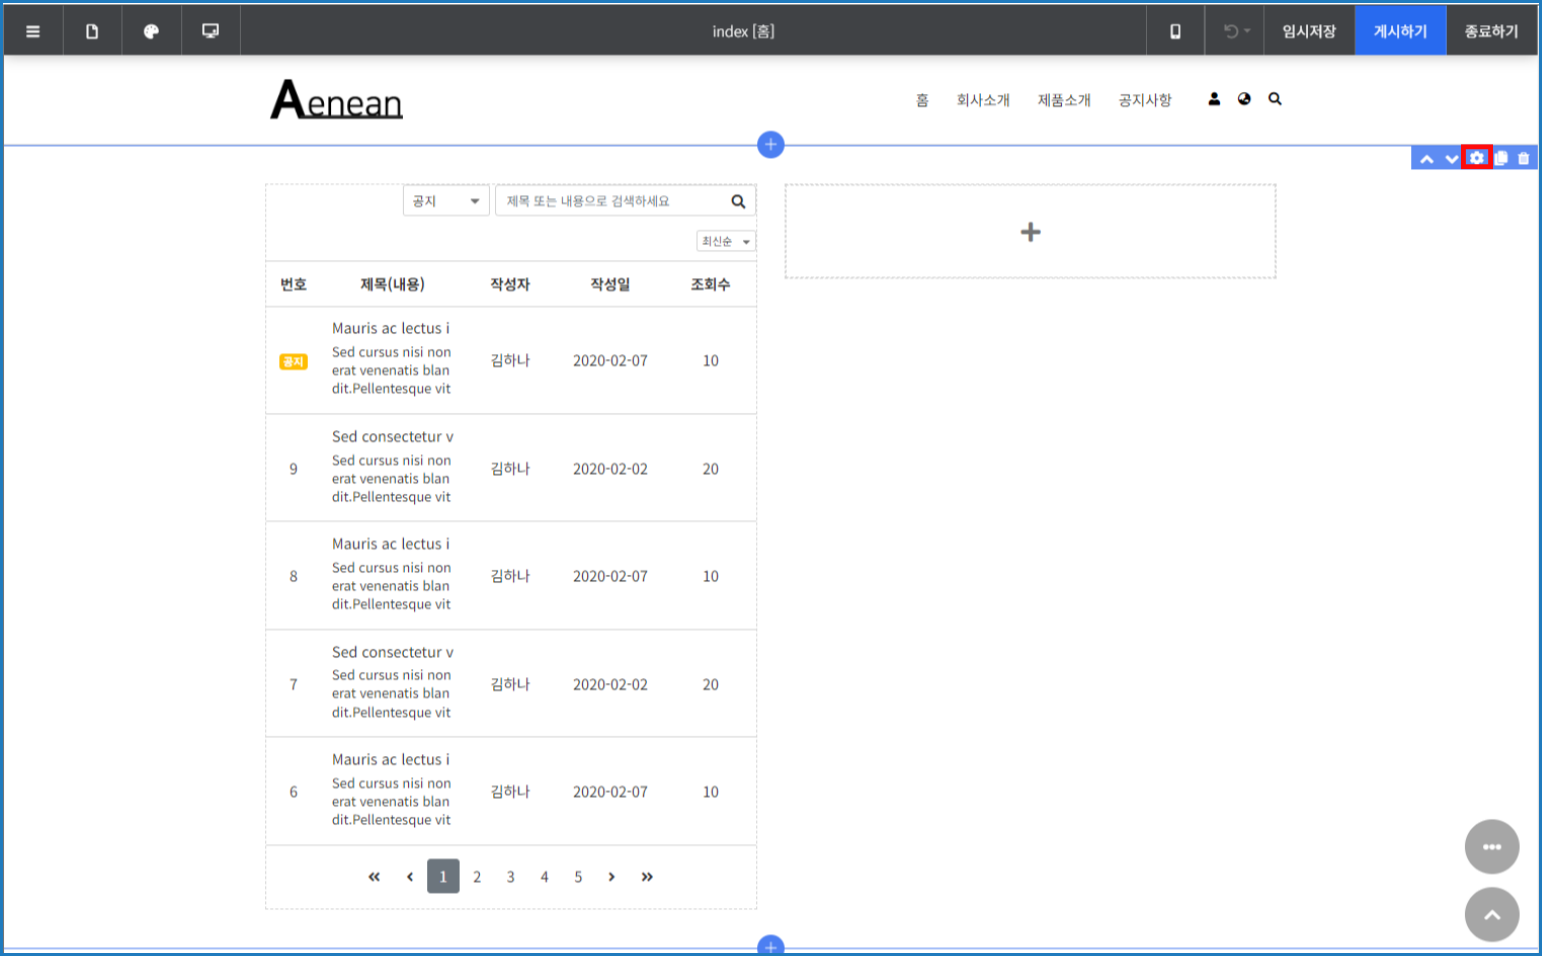Open the 최신순 sort dropdown

[725, 241]
